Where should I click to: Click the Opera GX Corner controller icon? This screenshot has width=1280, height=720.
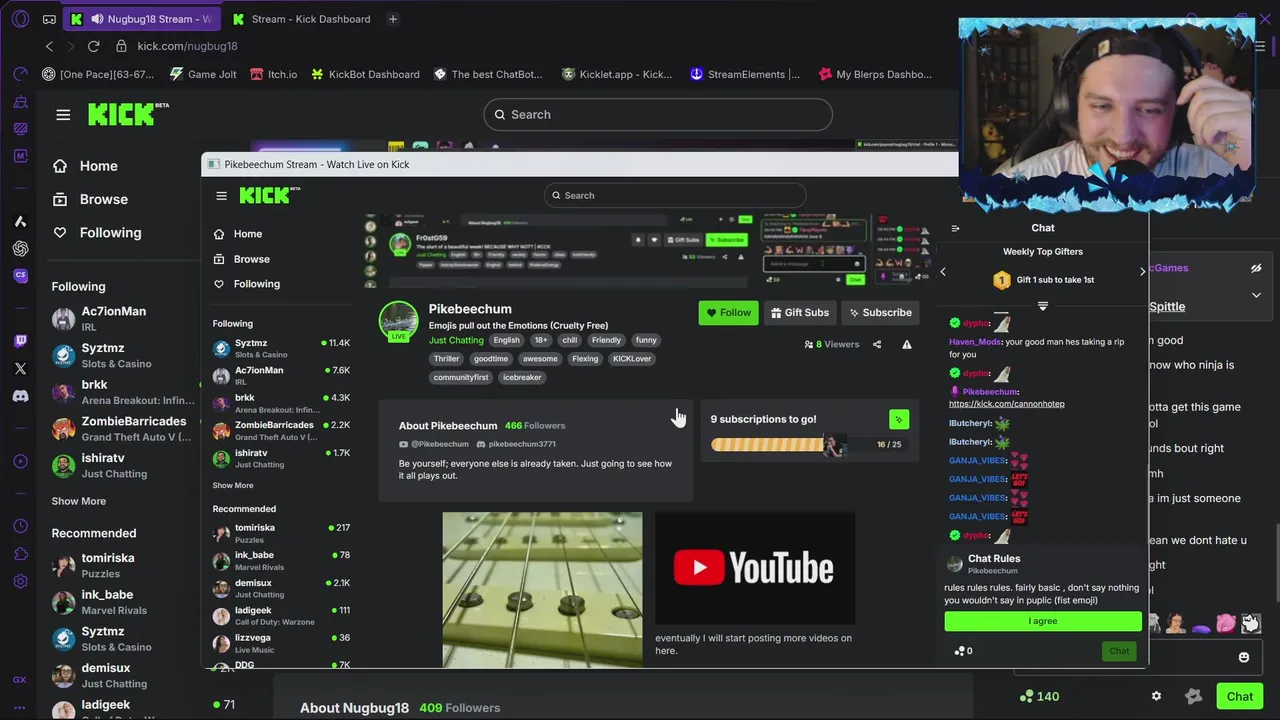[50, 19]
